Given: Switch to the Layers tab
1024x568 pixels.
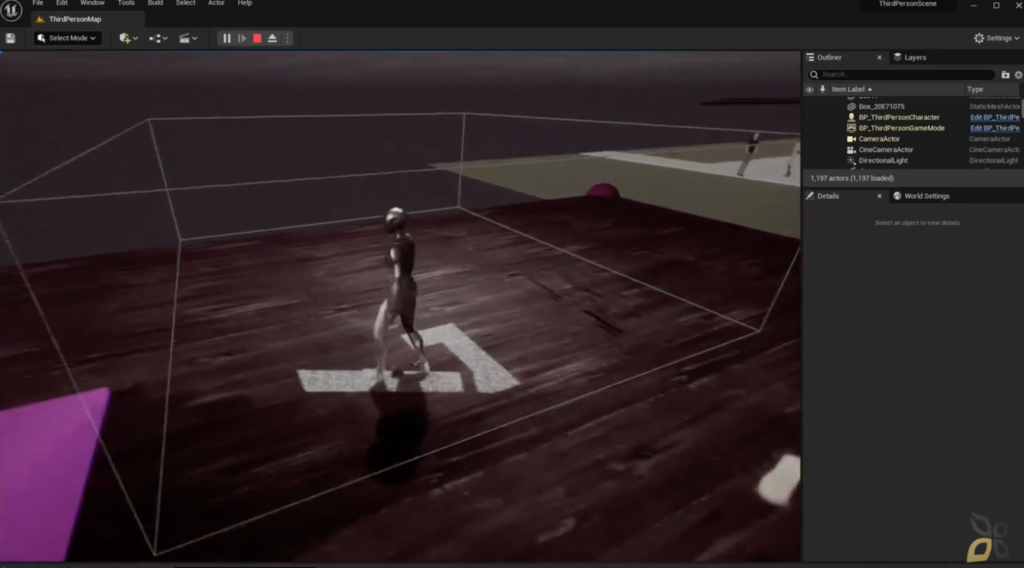Looking at the screenshot, I should [x=910, y=57].
